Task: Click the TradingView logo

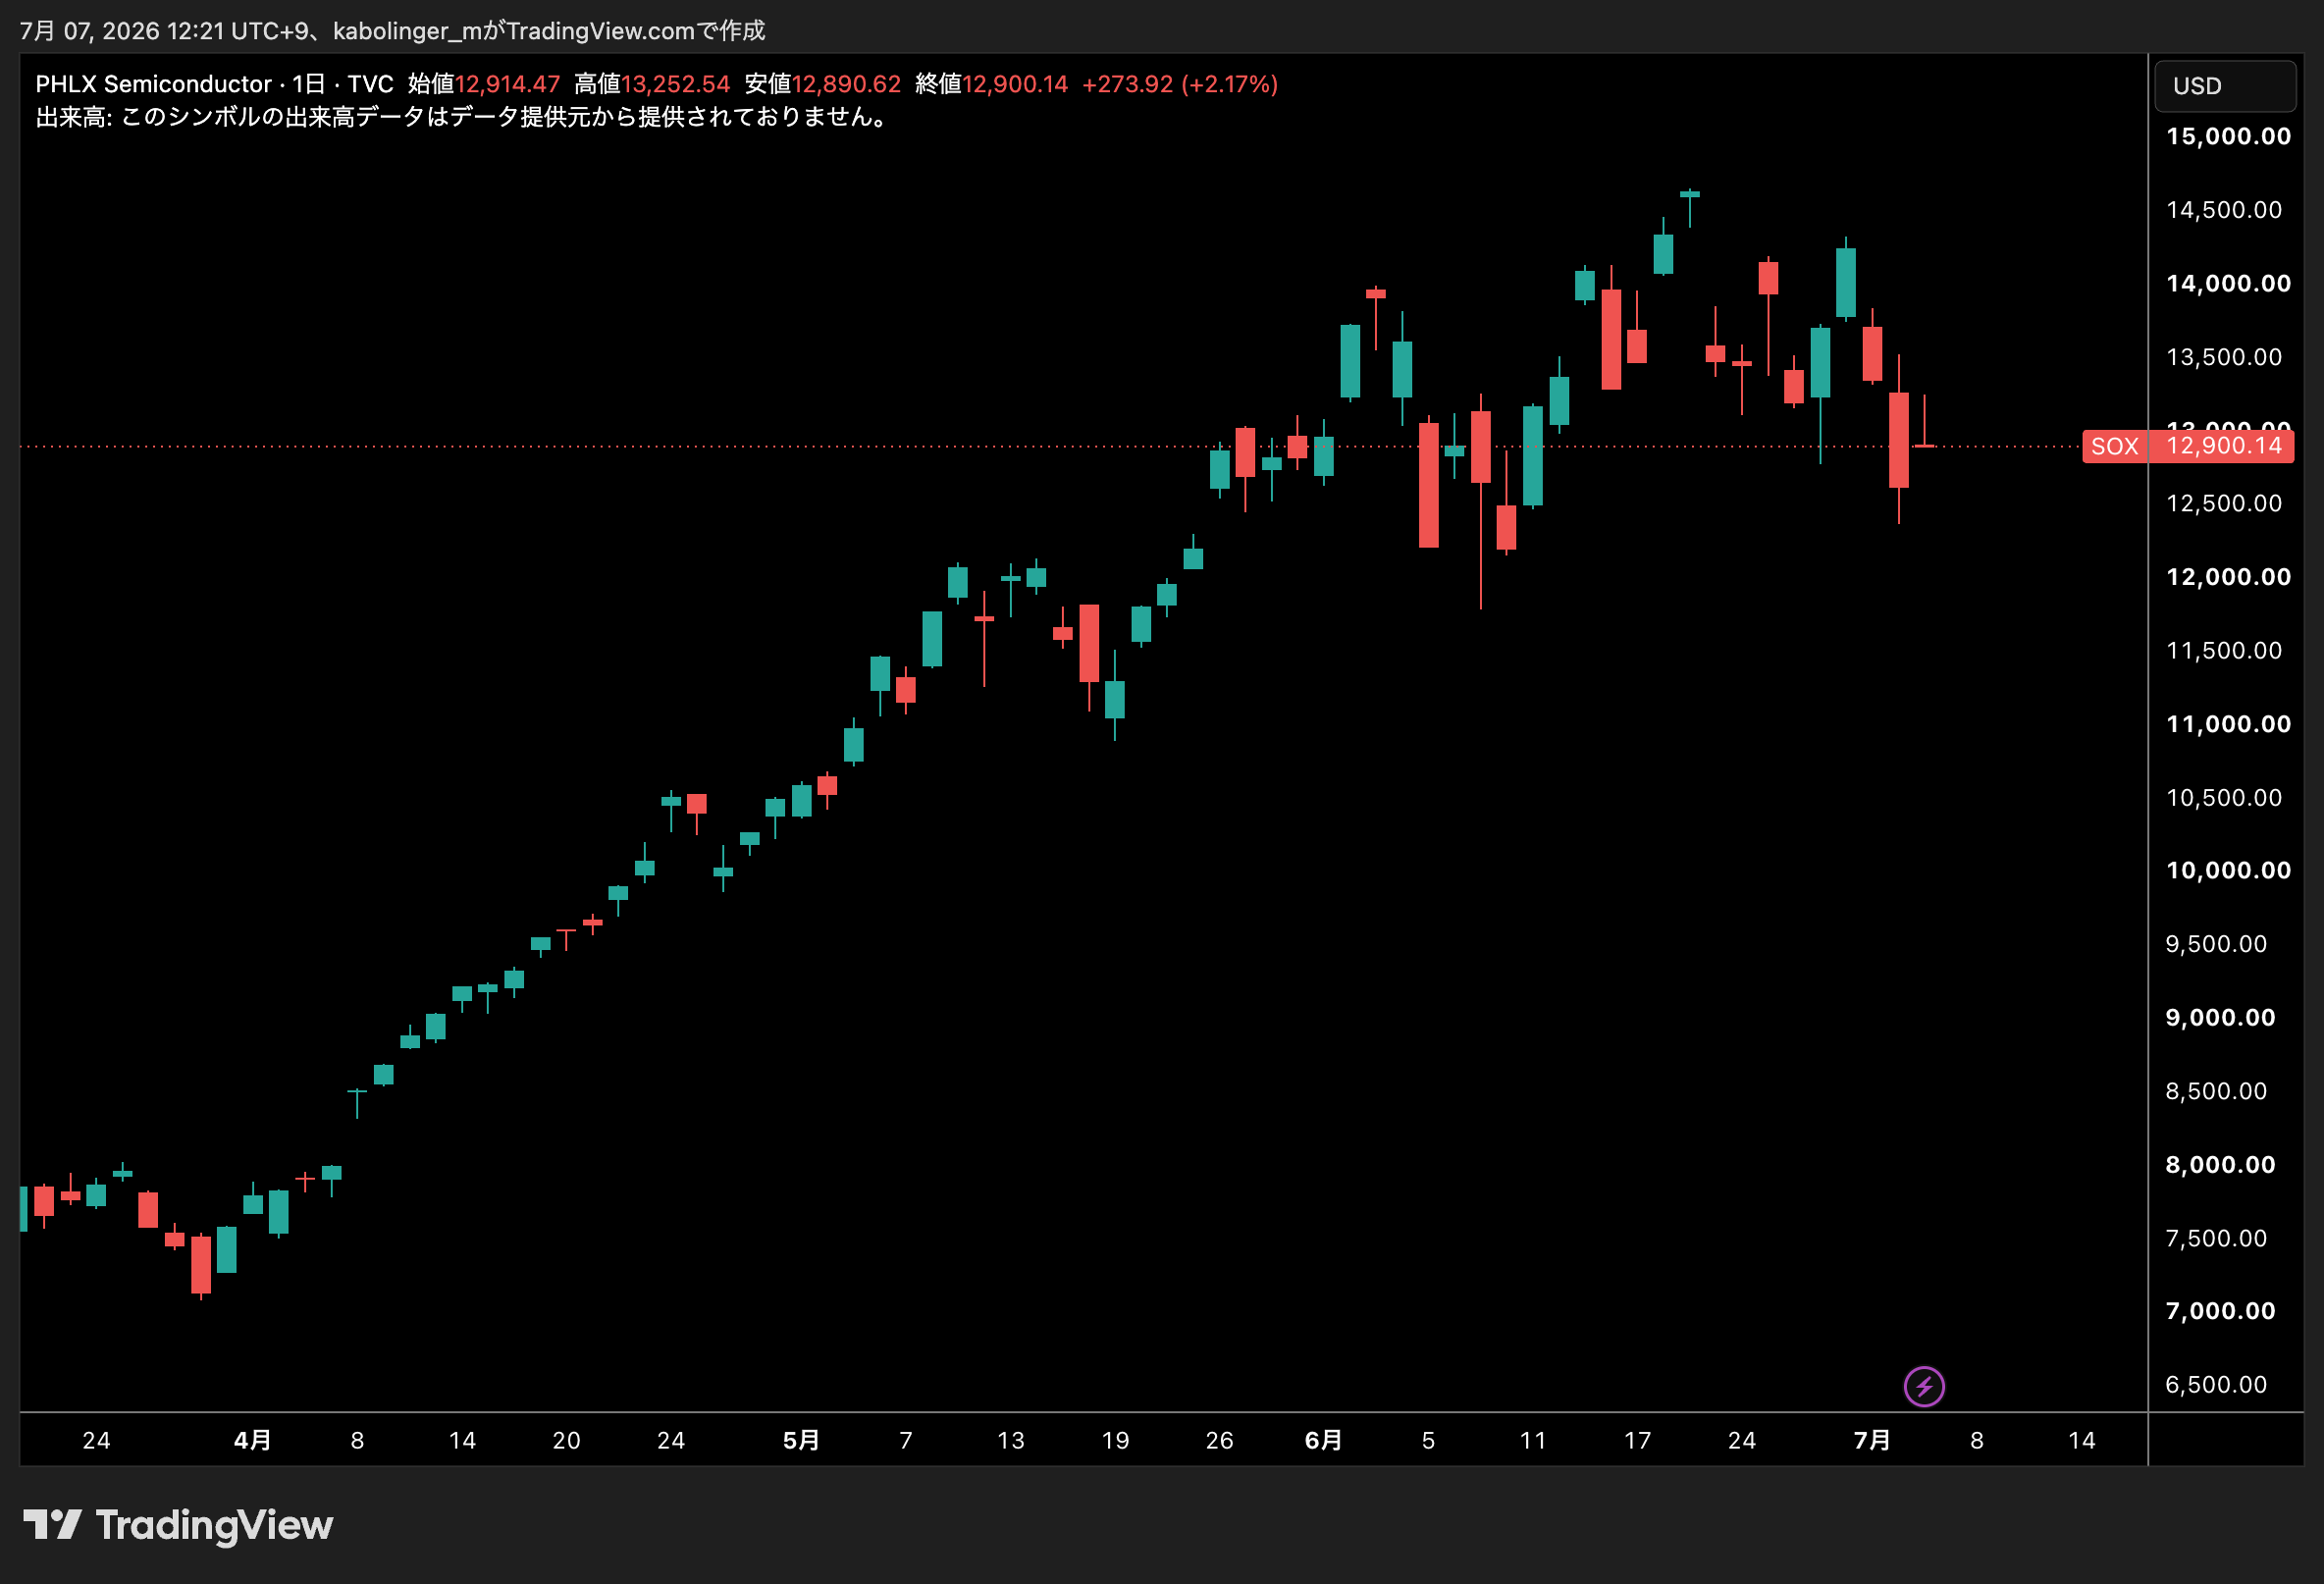Action: pos(178,1525)
